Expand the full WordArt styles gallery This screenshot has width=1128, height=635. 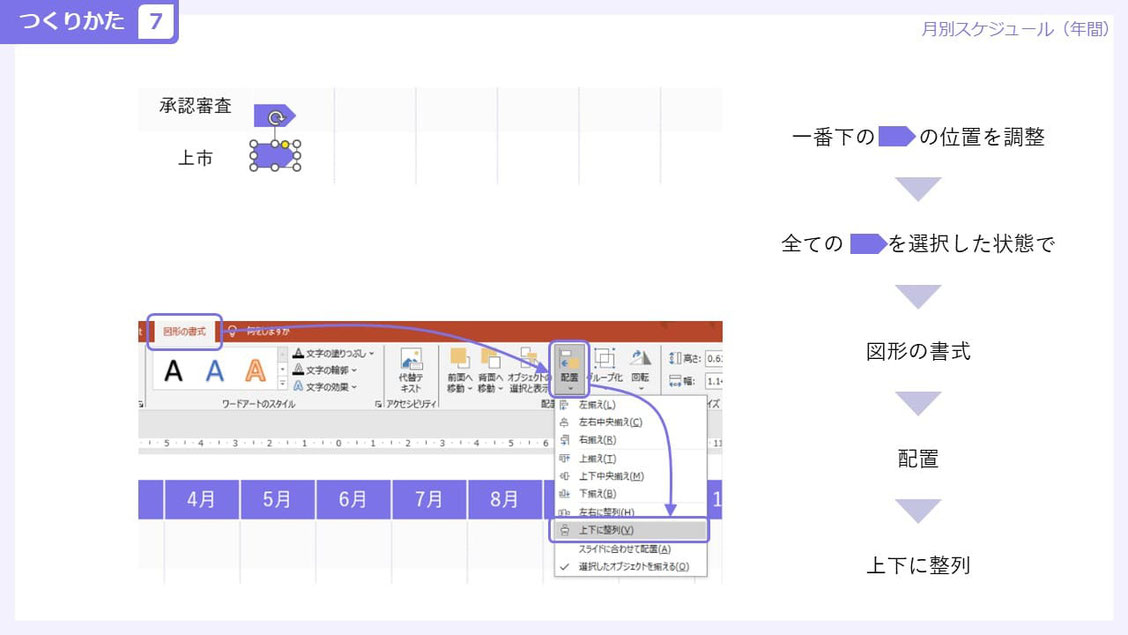click(282, 385)
